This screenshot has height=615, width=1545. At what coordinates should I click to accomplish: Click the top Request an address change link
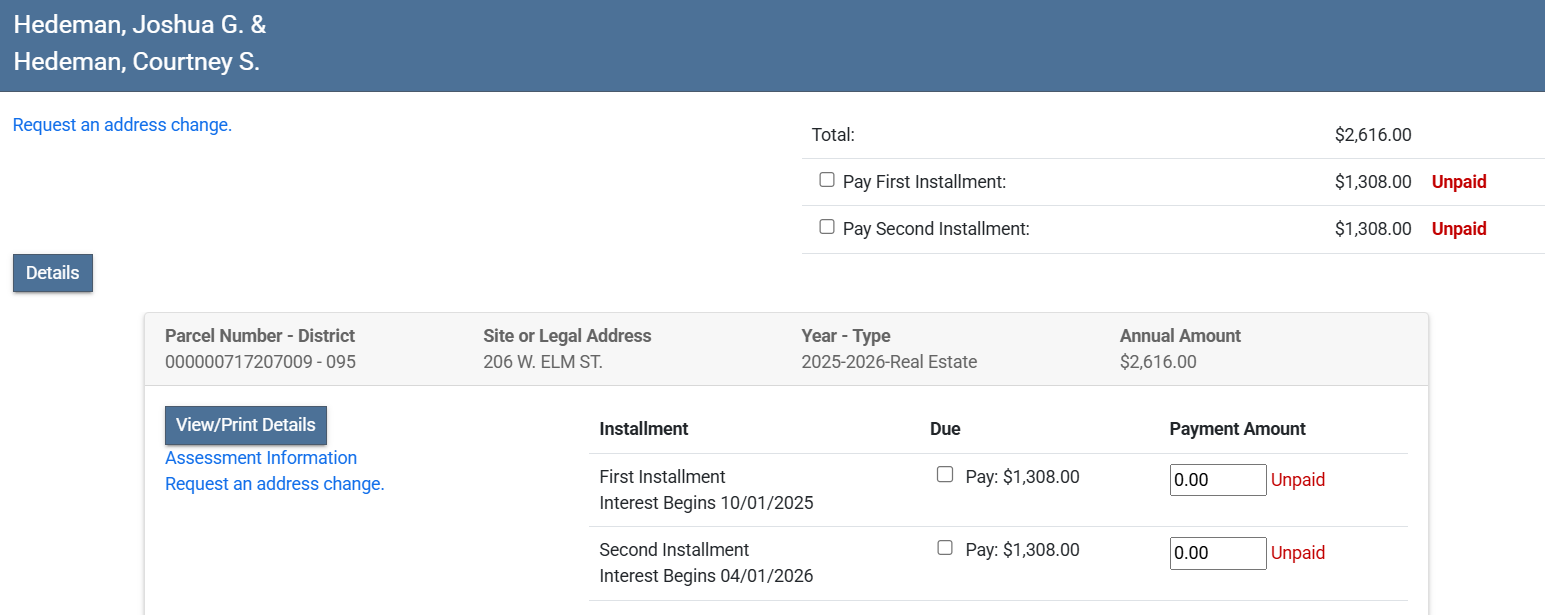click(x=122, y=125)
